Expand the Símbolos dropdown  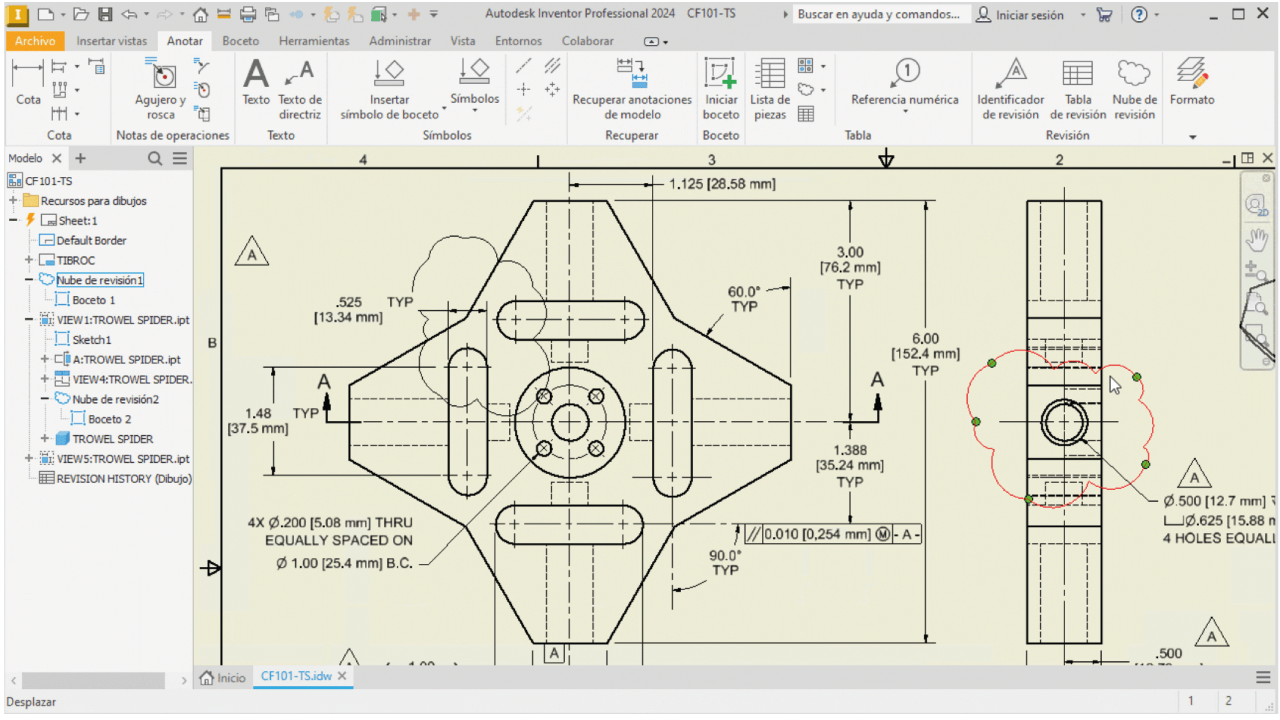pyautogui.click(x=474, y=110)
